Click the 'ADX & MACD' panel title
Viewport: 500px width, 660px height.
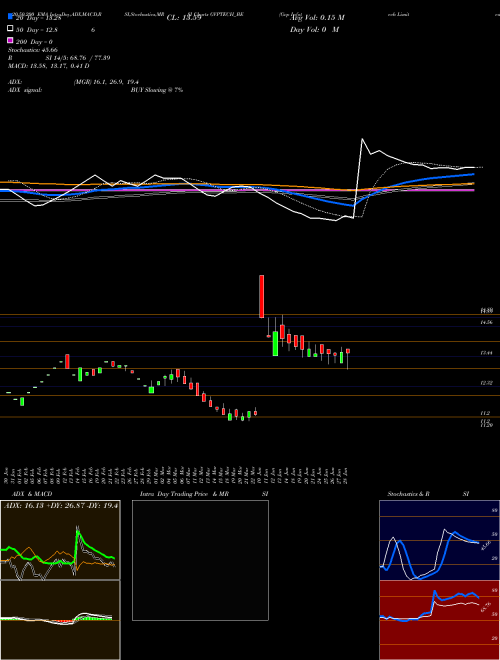32,494
